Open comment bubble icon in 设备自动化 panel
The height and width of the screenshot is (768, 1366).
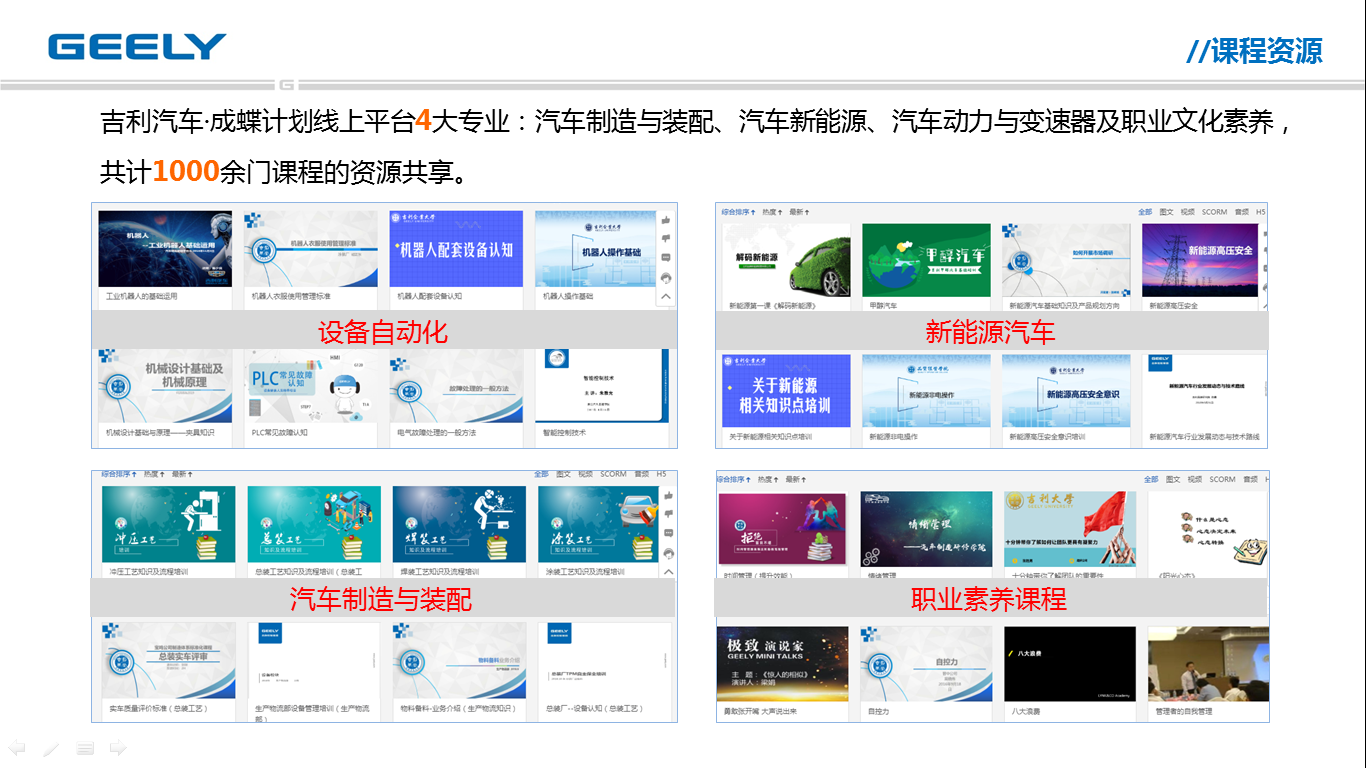click(x=666, y=258)
